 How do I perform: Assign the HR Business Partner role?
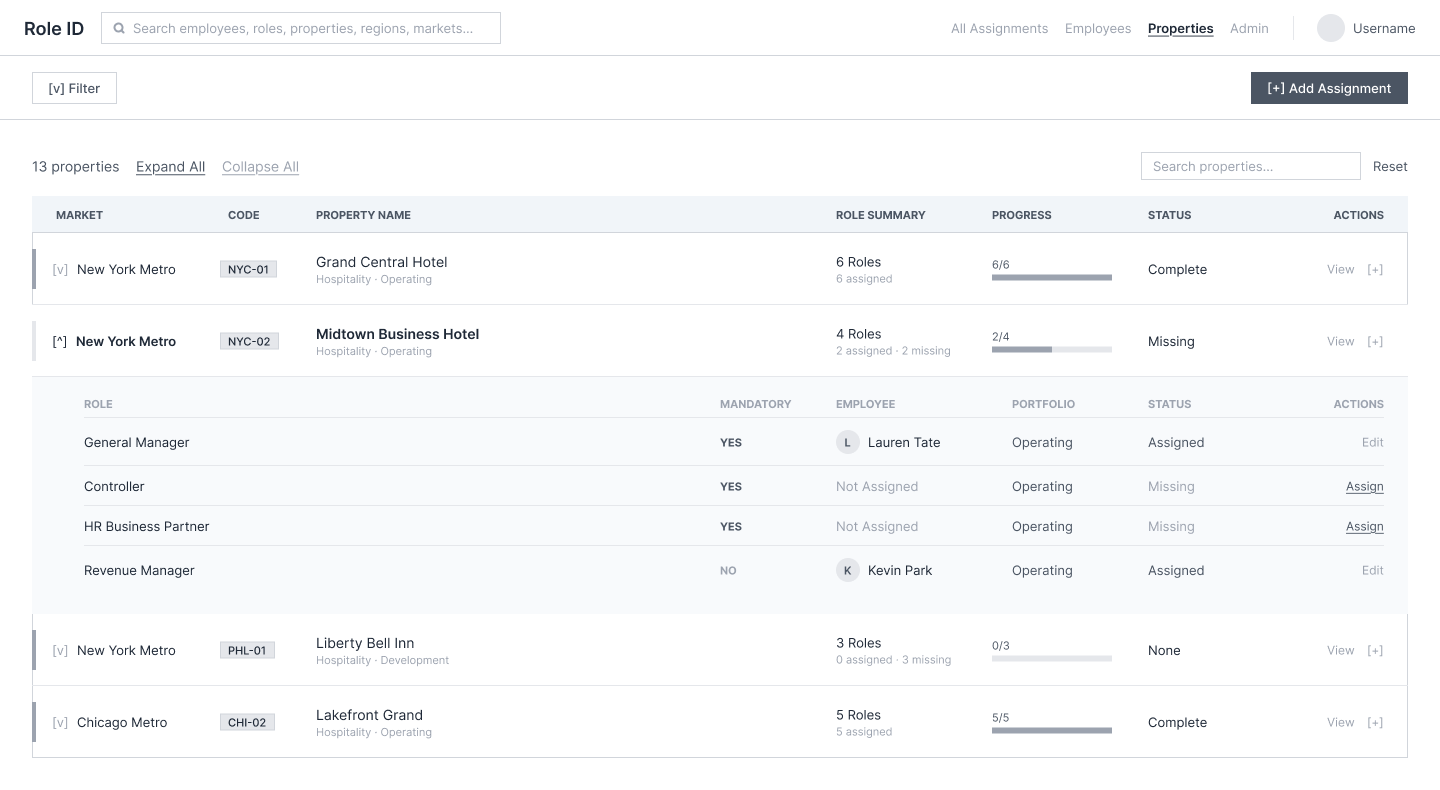pos(1365,527)
